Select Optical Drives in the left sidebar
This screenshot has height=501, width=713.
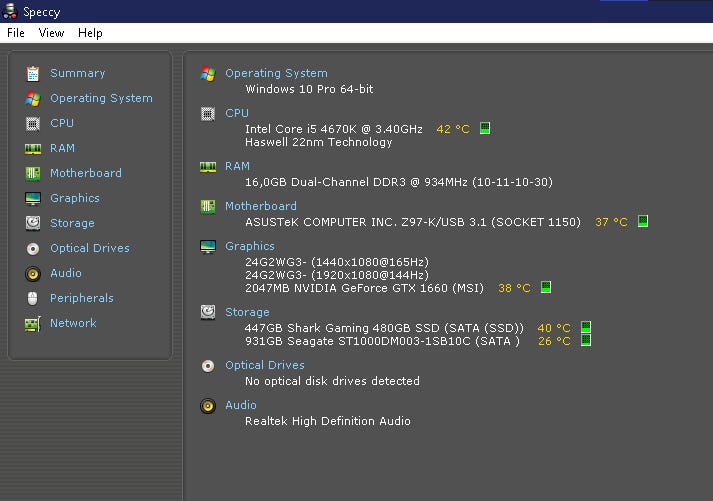90,248
